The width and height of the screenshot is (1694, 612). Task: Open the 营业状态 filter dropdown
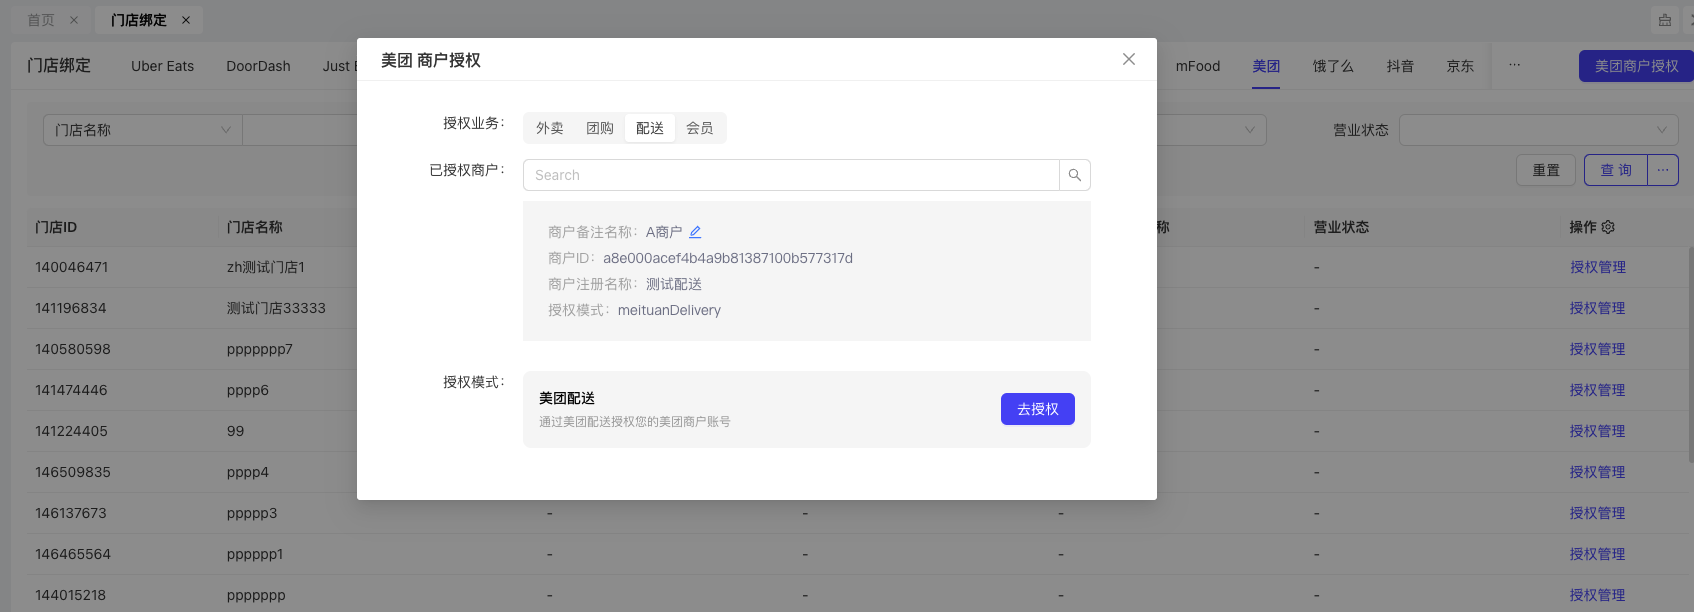(1539, 130)
